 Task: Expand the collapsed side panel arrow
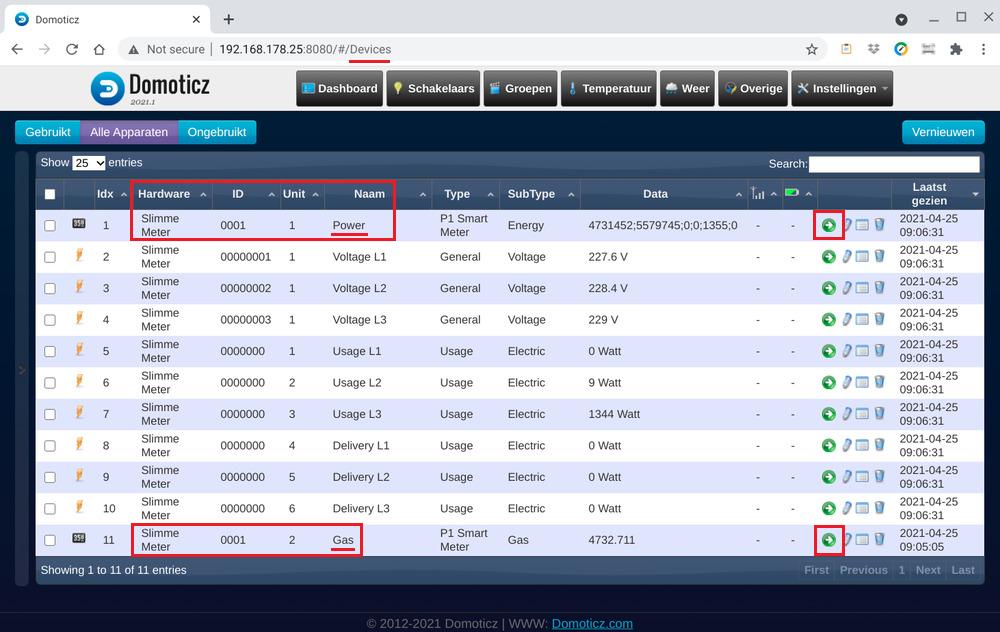point(22,370)
